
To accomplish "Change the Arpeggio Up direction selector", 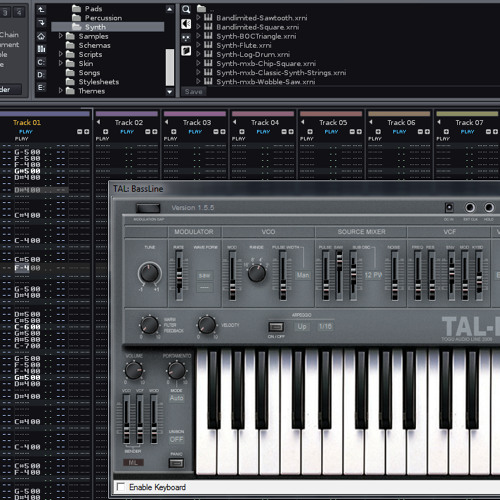I will tap(302, 327).
